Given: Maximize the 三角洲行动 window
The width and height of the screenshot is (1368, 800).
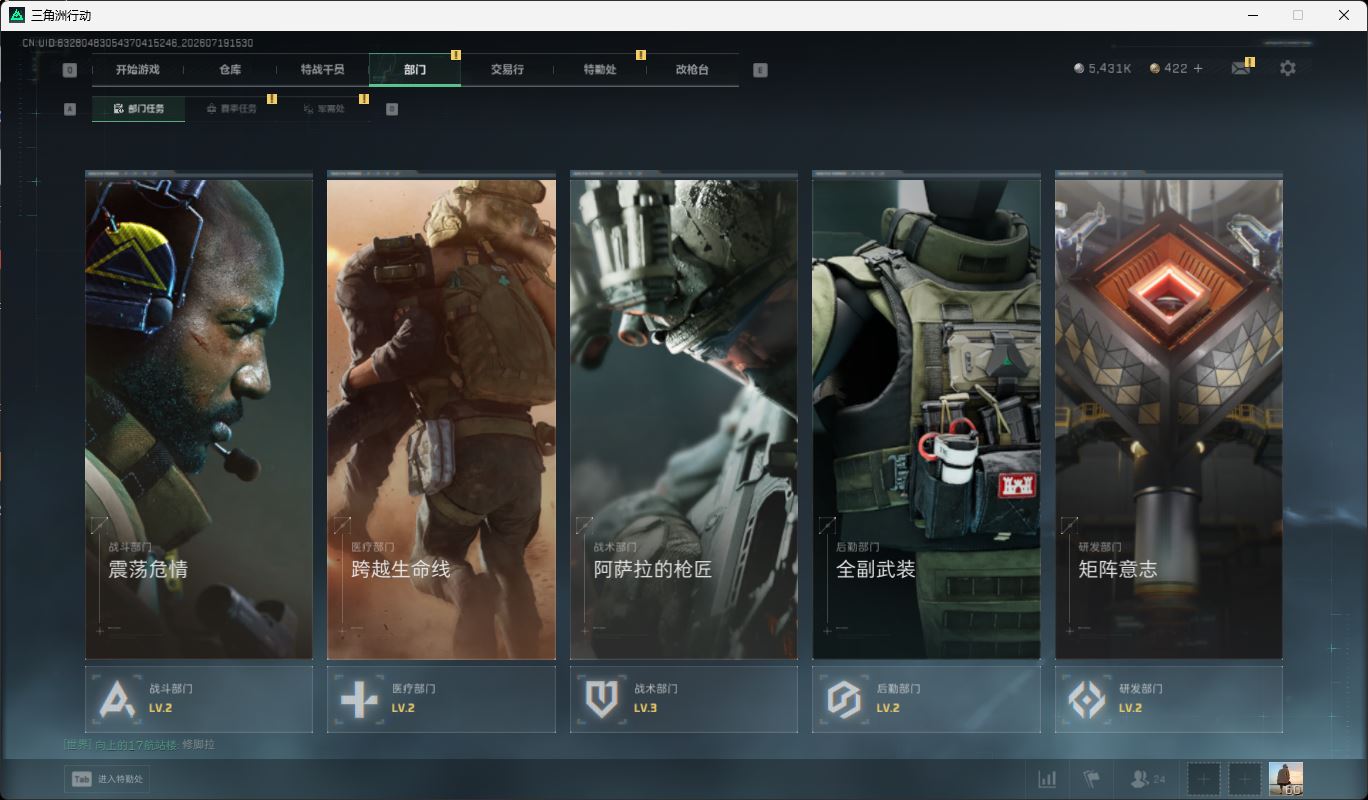Looking at the screenshot, I should point(1298,15).
